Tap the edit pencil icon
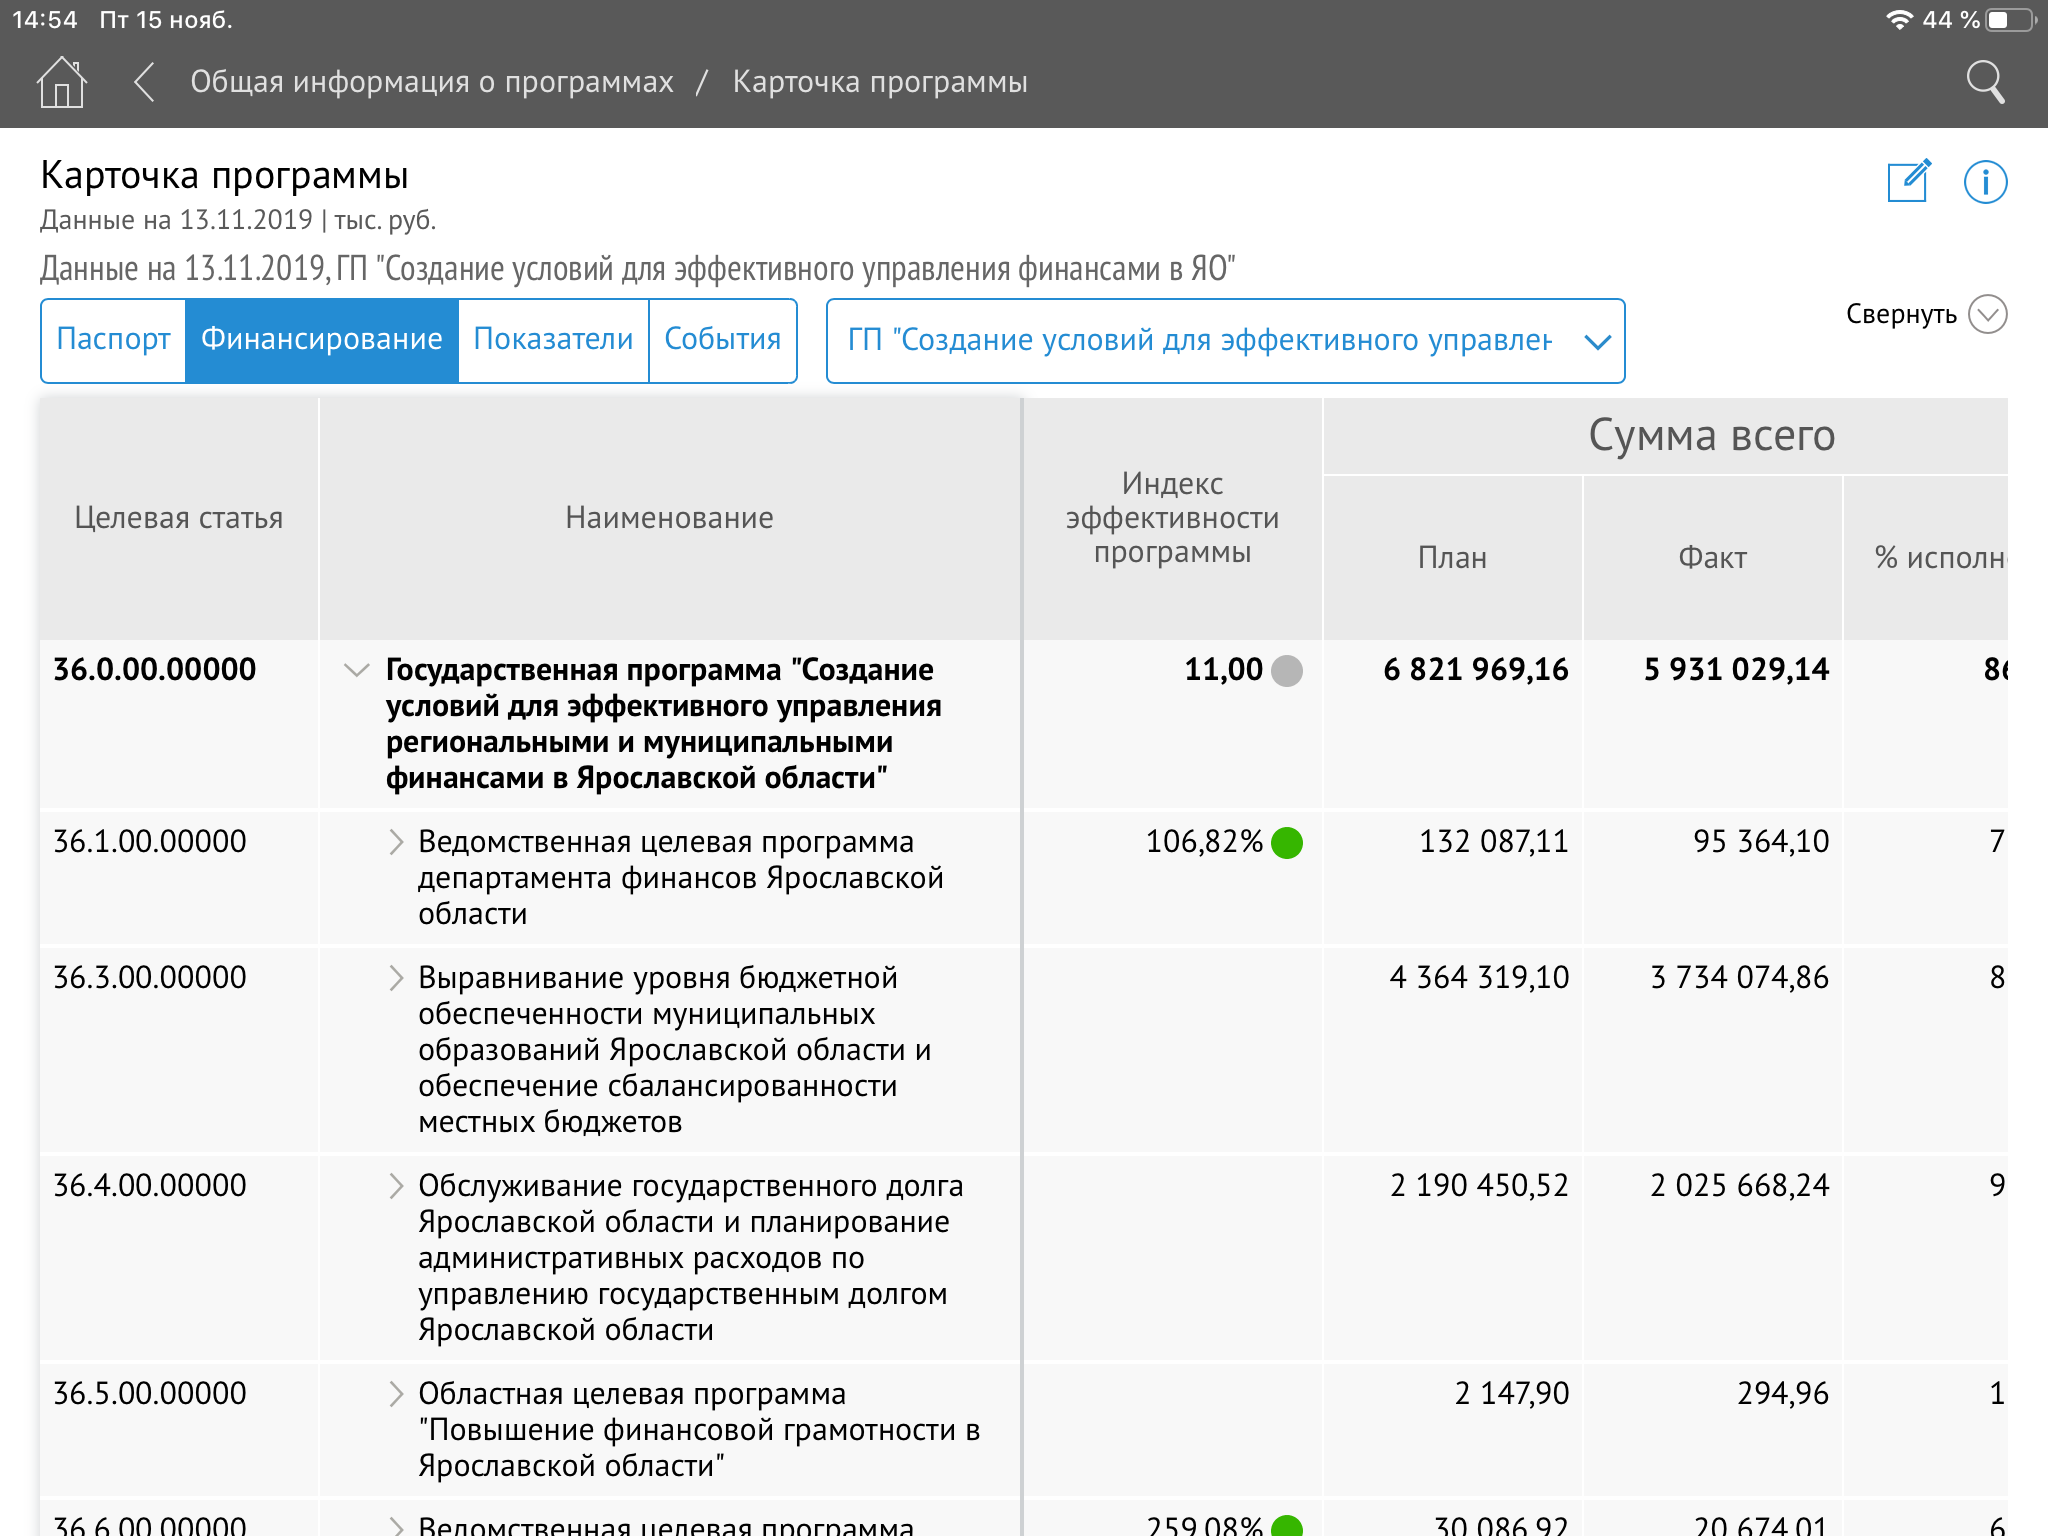The image size is (2048, 1536). click(x=1908, y=182)
